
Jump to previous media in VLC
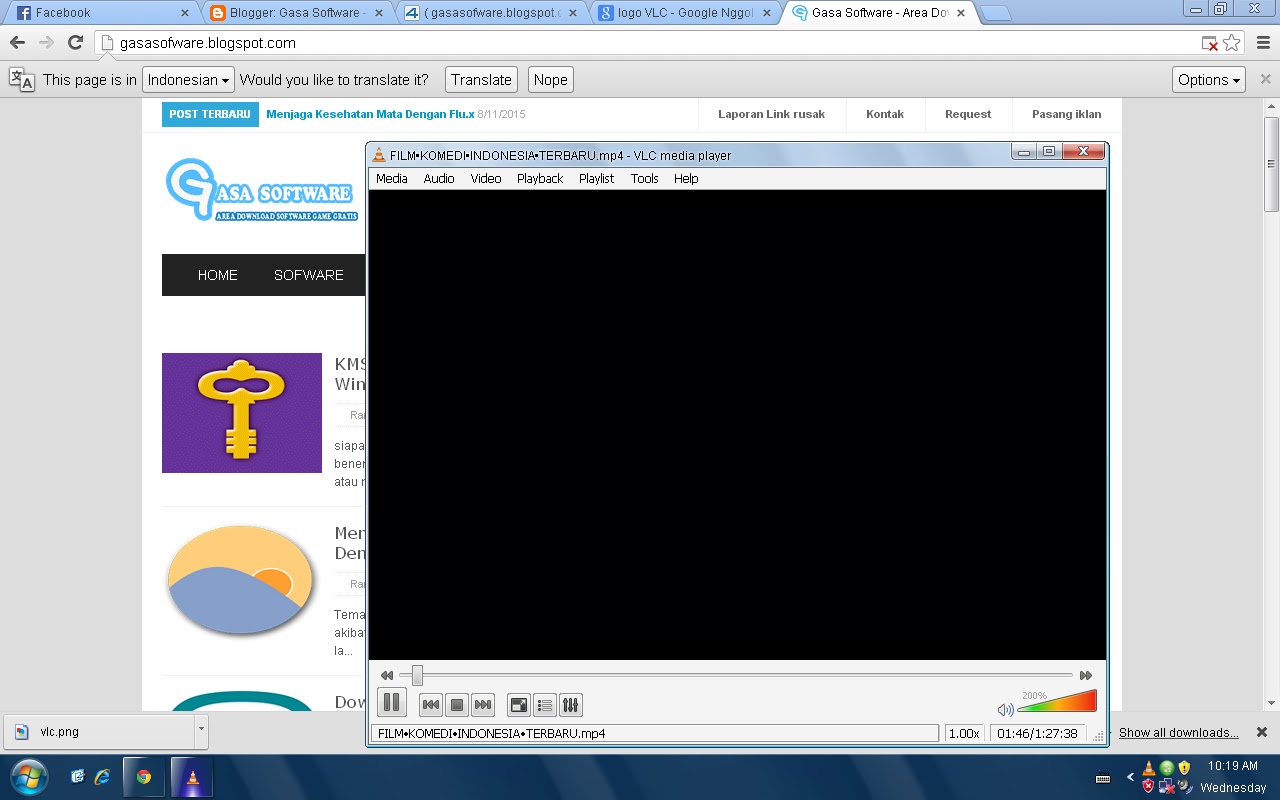(431, 705)
